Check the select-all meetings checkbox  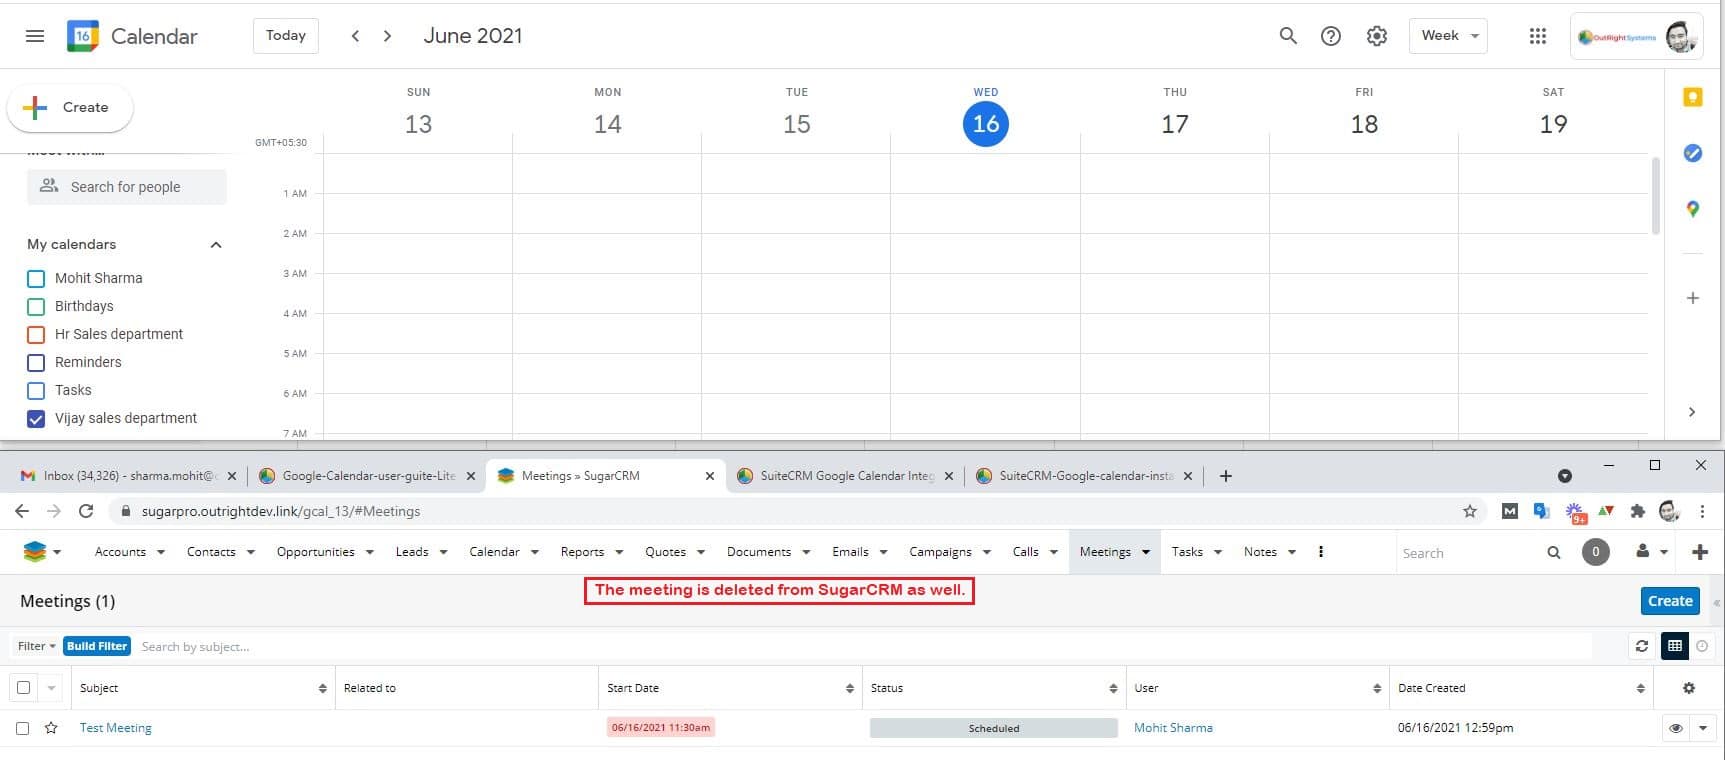point(23,687)
